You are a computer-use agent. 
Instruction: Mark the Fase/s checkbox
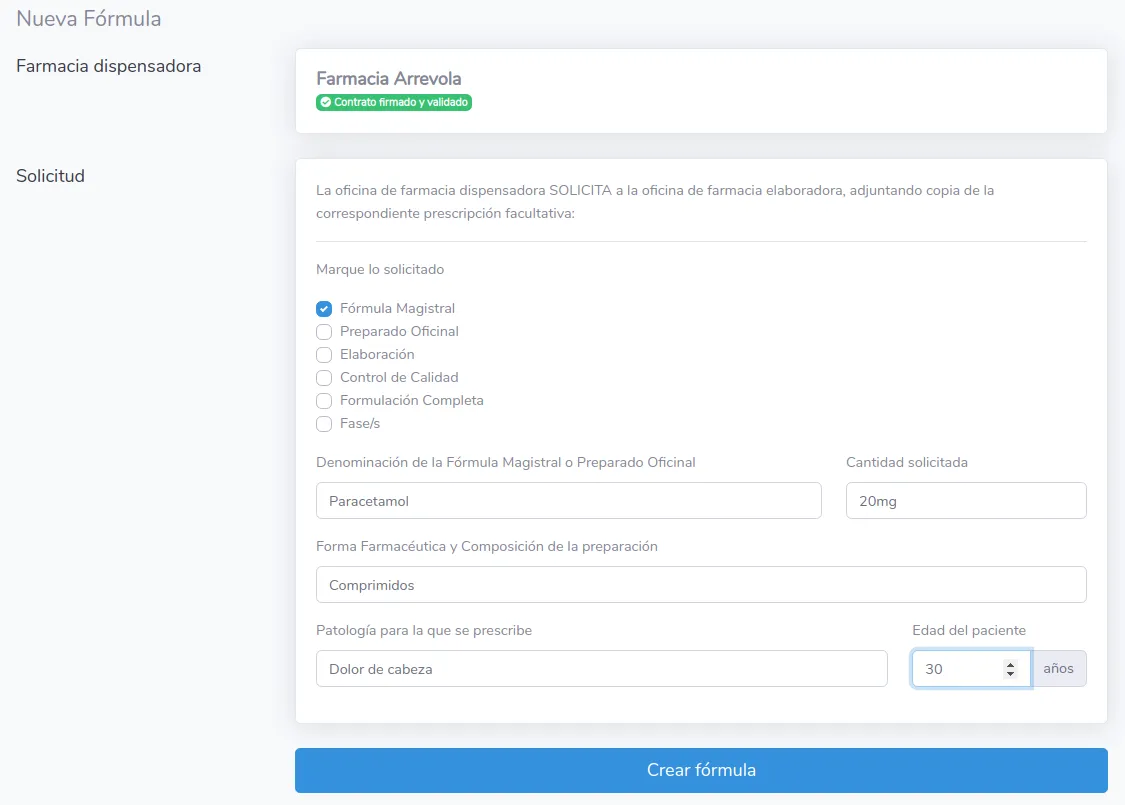click(324, 423)
